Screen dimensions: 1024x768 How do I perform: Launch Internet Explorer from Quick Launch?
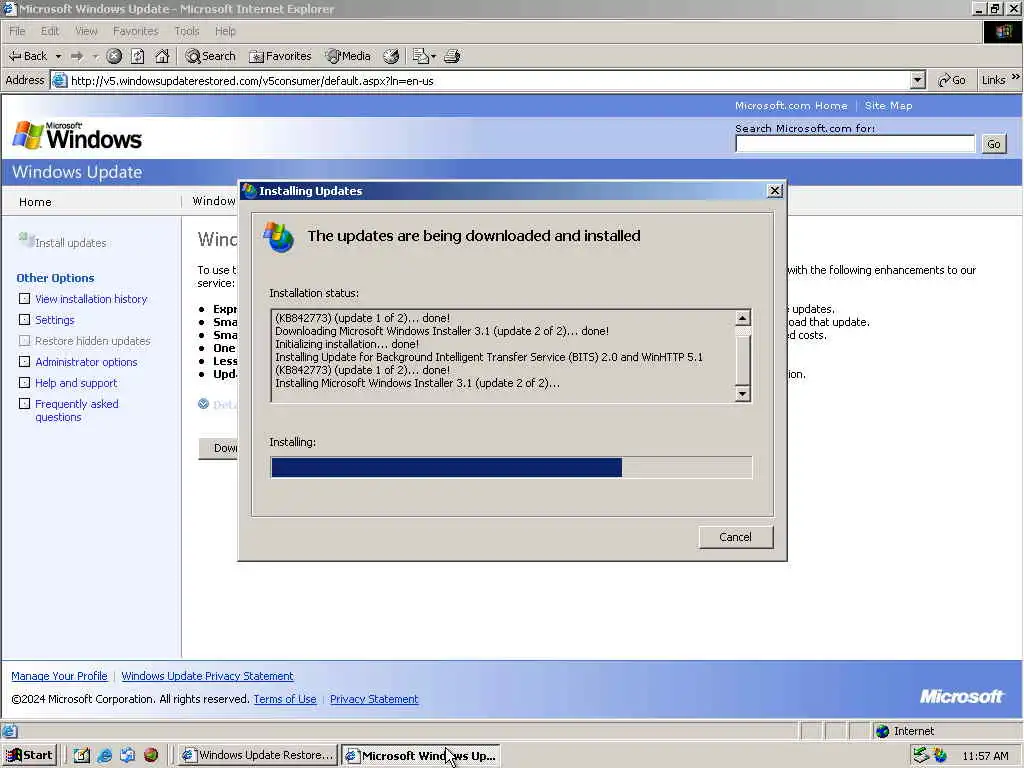click(104, 755)
